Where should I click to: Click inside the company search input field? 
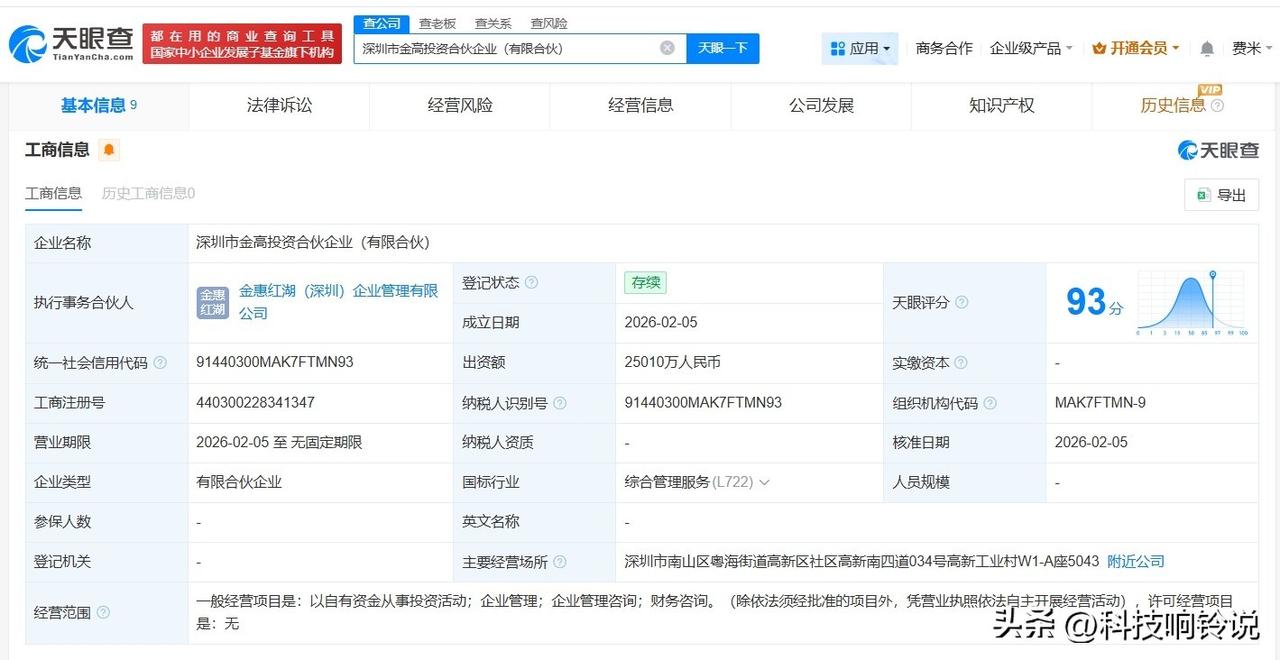[x=500, y=47]
